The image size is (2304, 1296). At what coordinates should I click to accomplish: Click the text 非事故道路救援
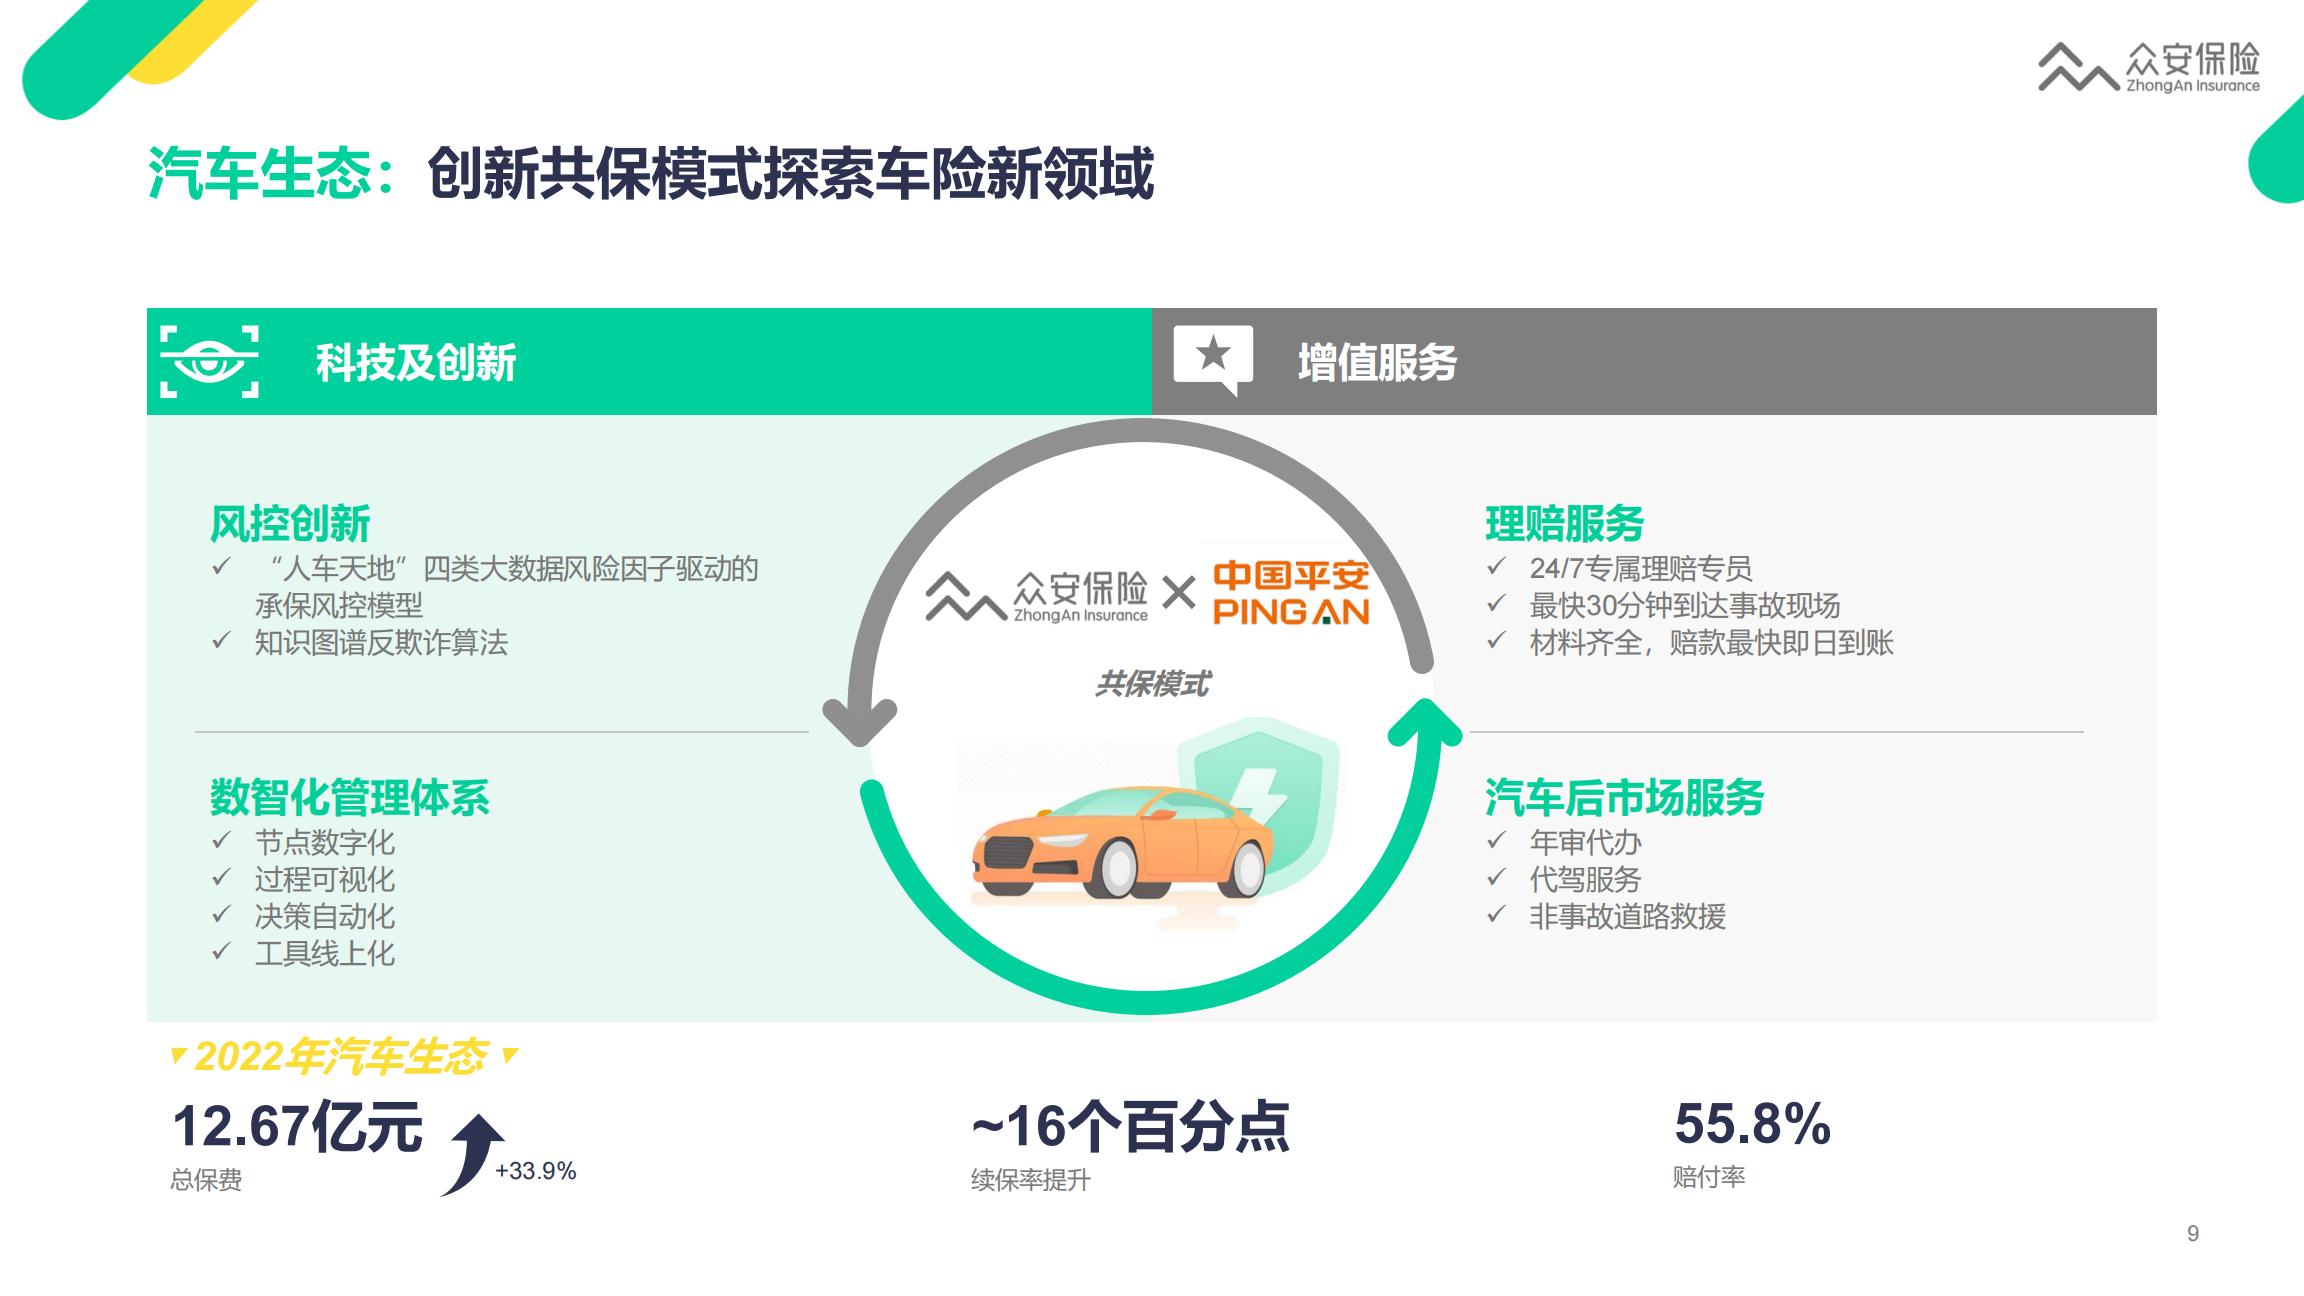click(x=1627, y=916)
